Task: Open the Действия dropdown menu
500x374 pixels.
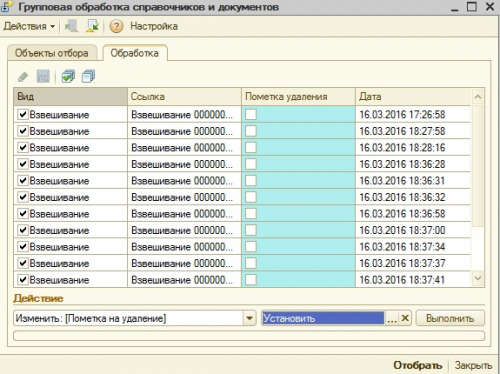Action: [29, 26]
